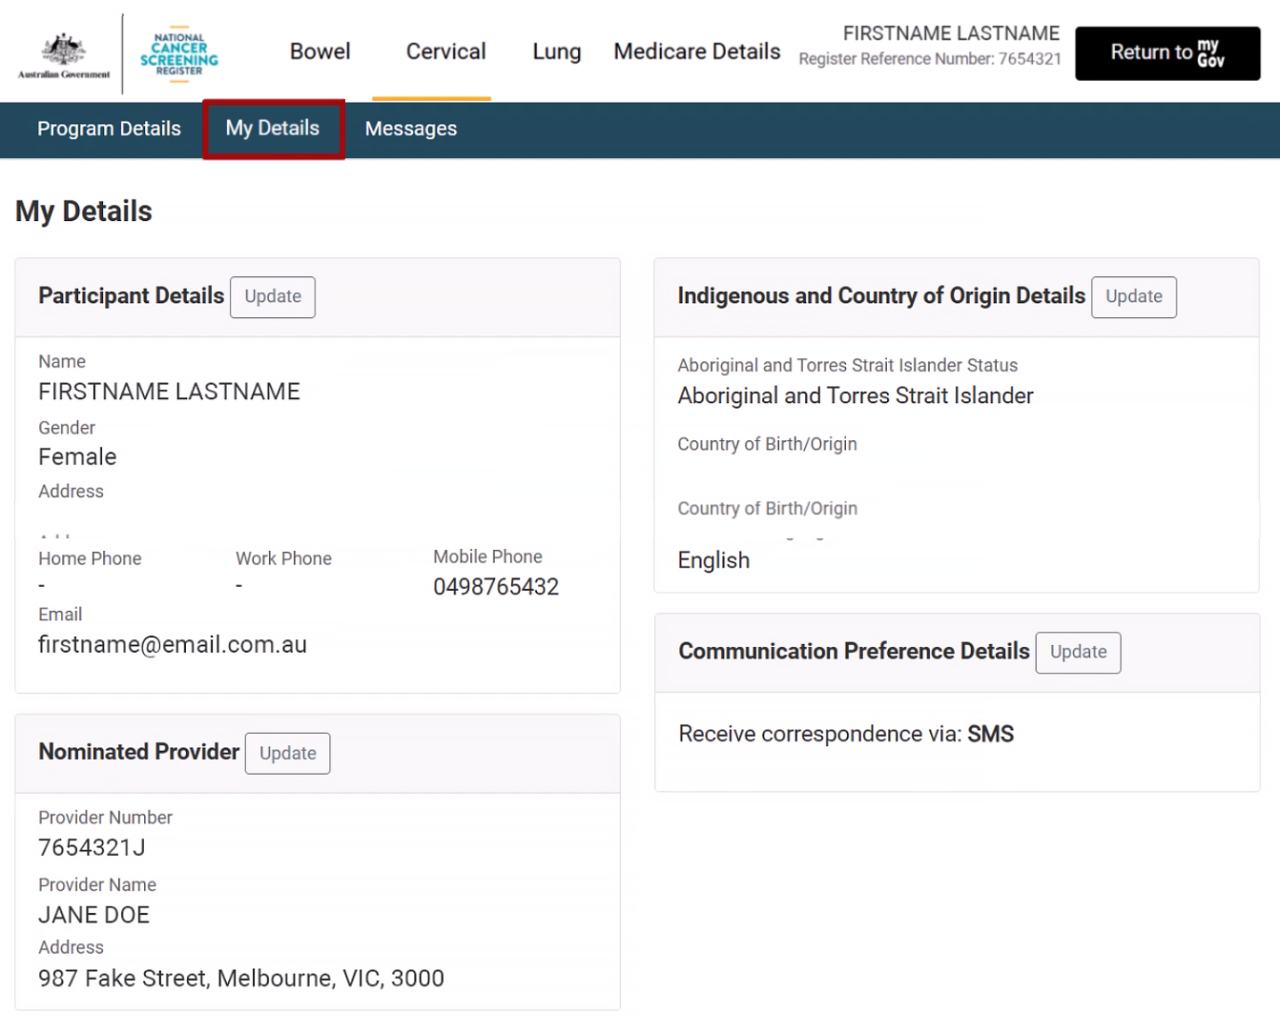Click the Register Reference Number 7654321 text
This screenshot has height=1032, width=1280.
[x=930, y=59]
